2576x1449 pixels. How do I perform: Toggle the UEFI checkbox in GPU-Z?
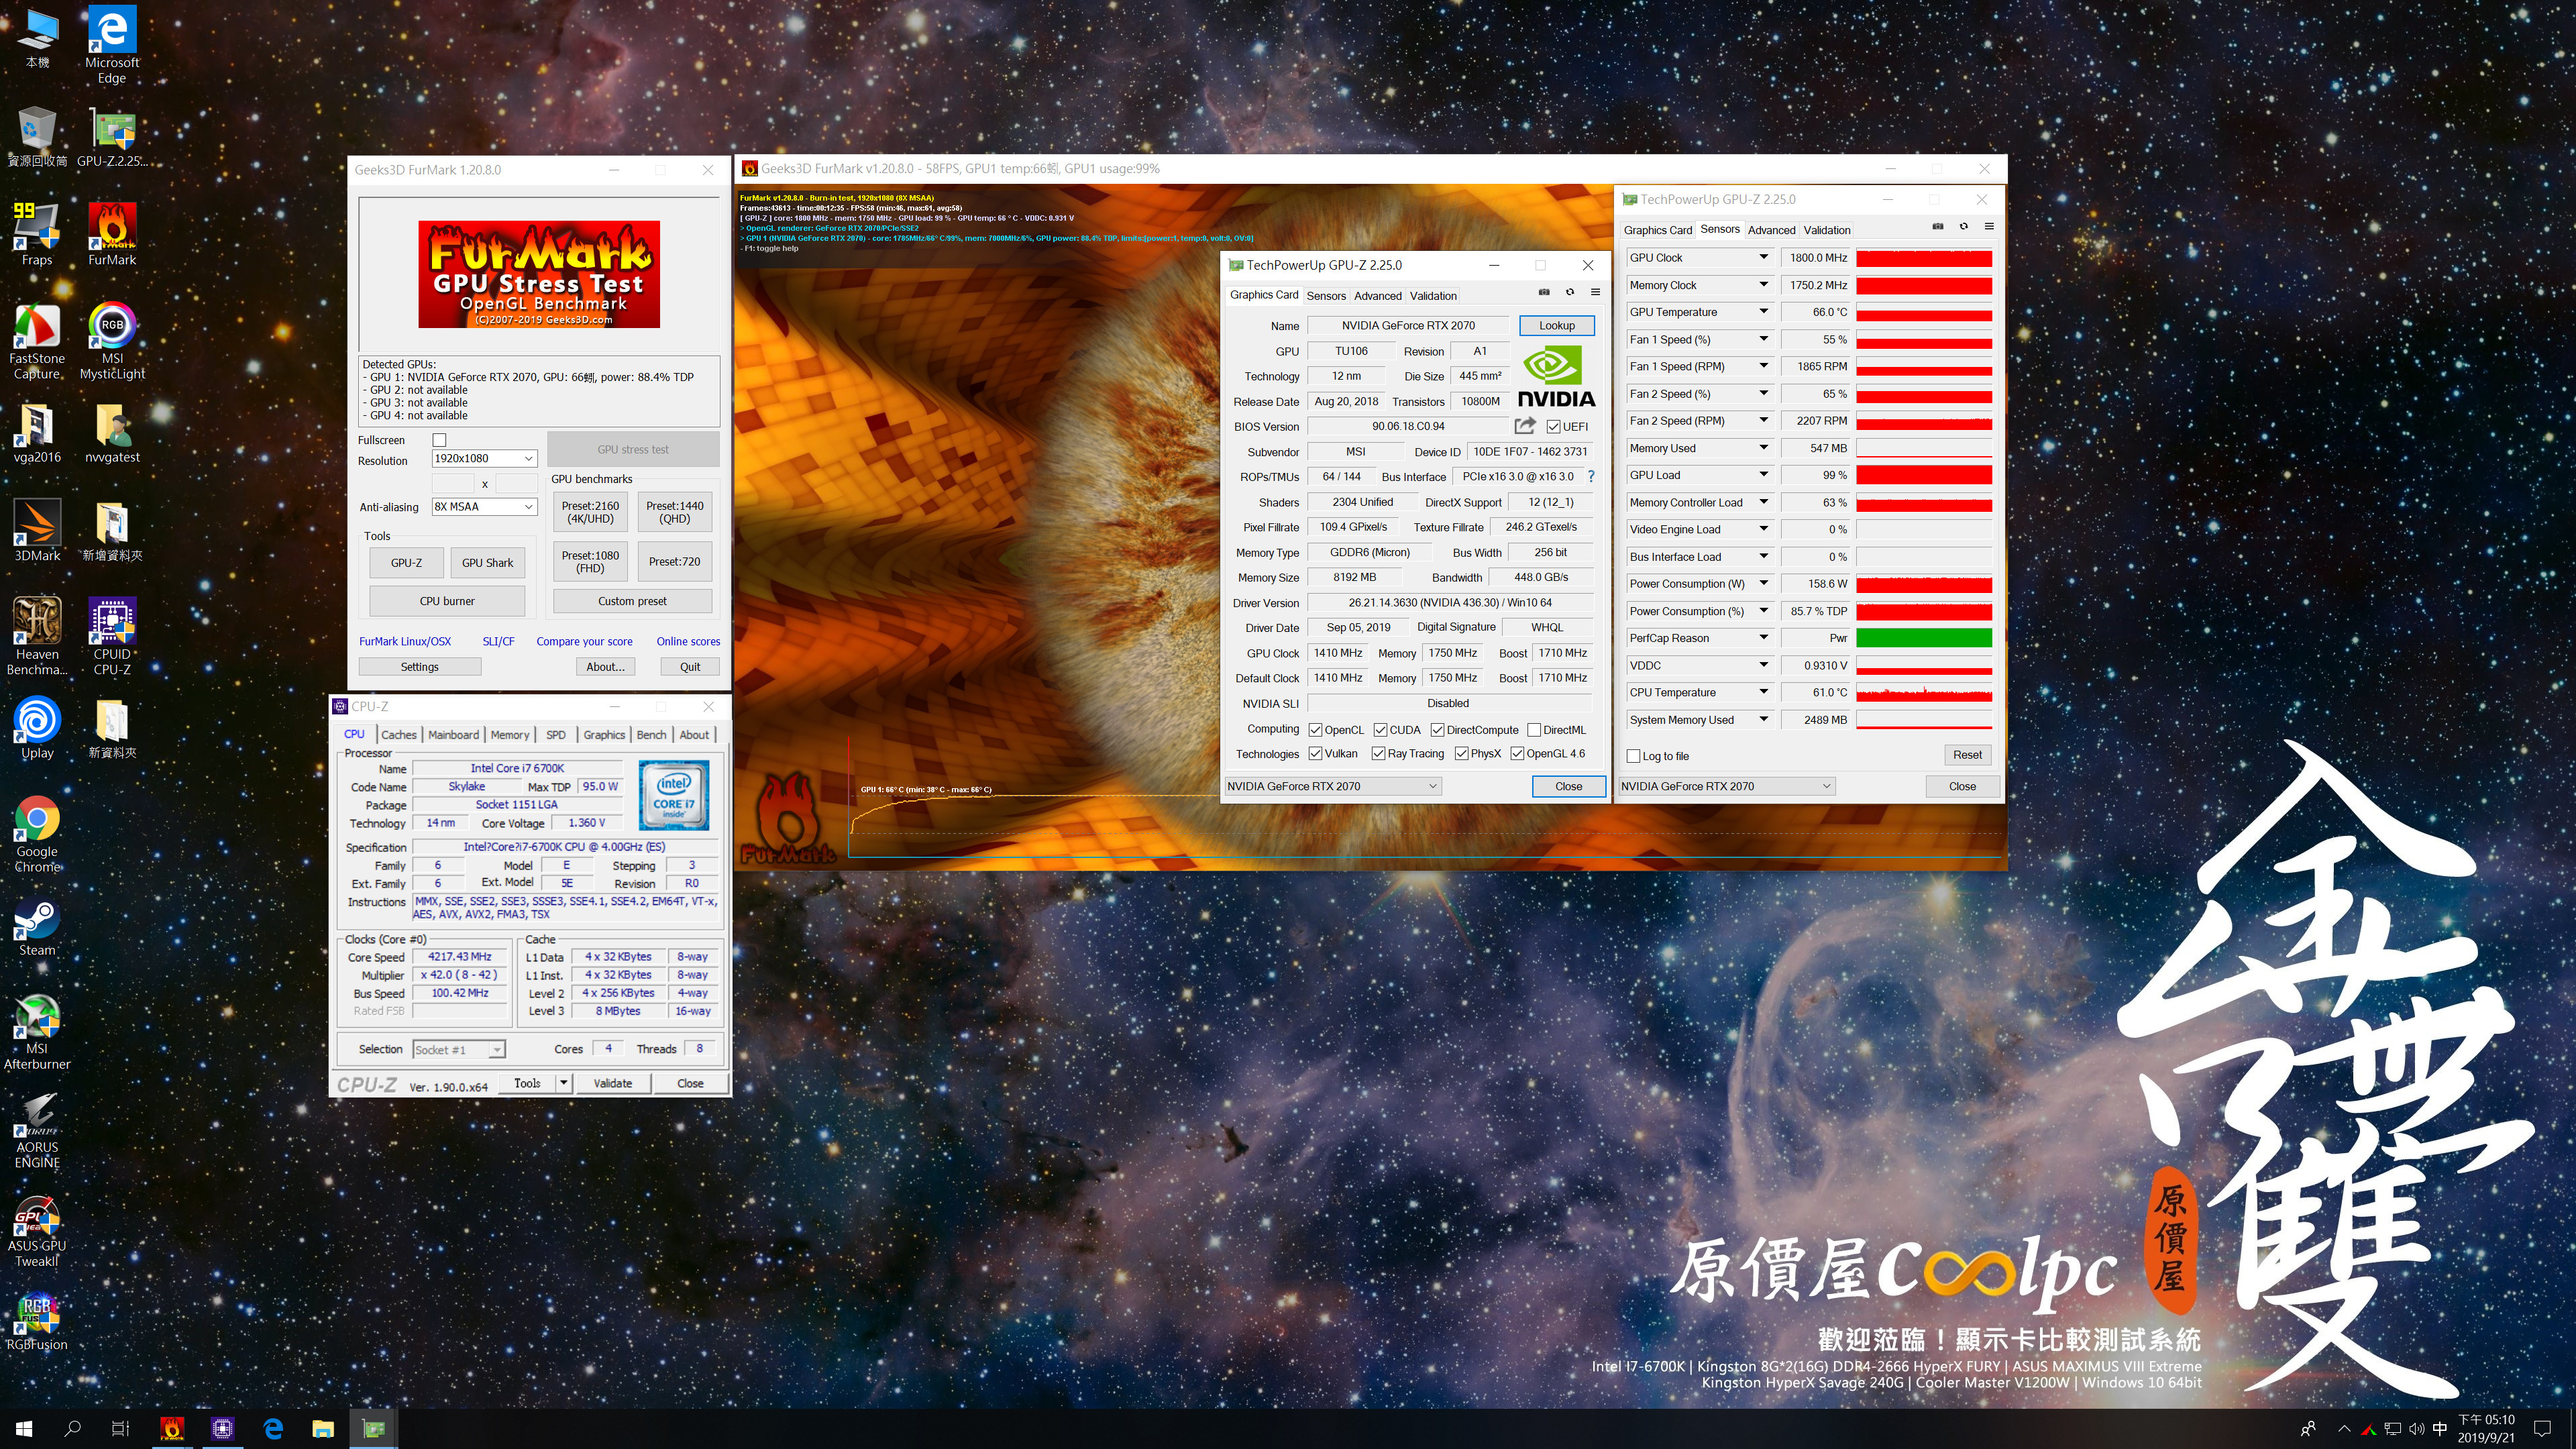(1553, 427)
